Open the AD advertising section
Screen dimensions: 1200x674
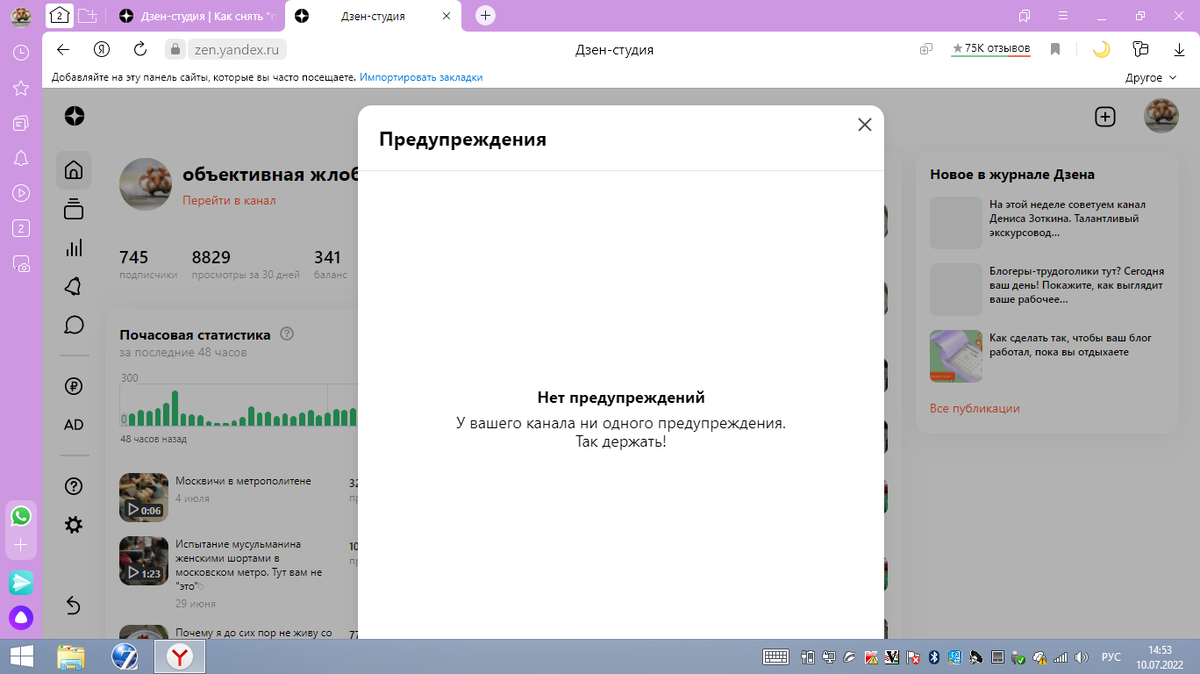[74, 425]
